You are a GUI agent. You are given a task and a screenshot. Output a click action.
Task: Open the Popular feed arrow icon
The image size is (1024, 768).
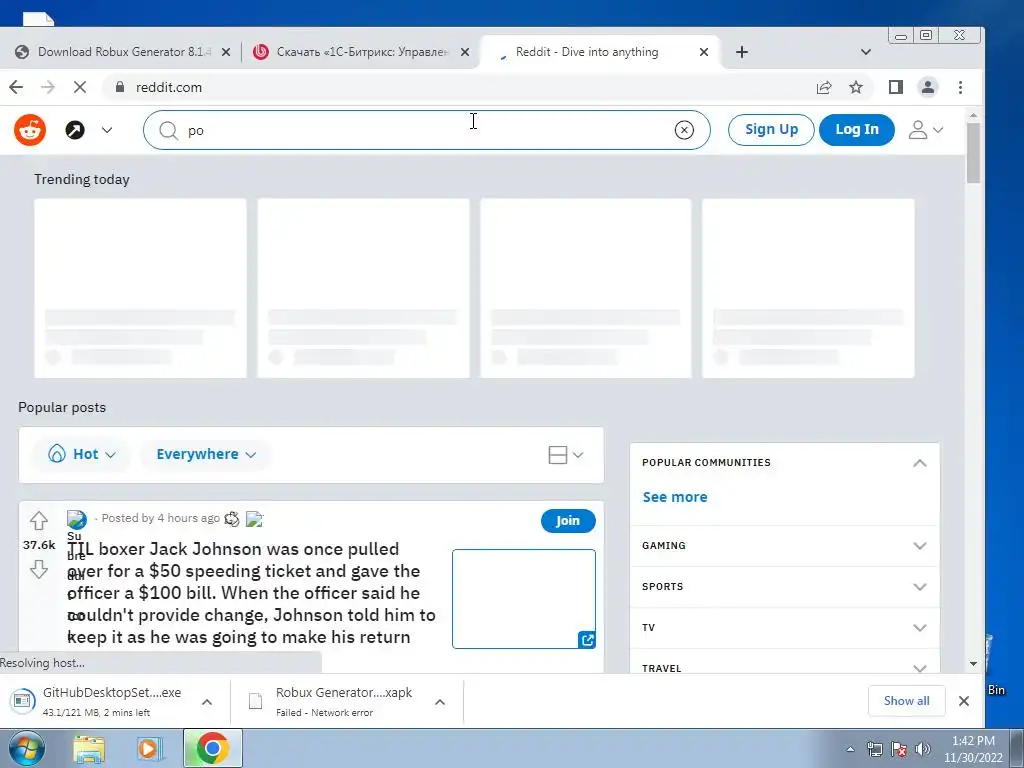pos(75,130)
